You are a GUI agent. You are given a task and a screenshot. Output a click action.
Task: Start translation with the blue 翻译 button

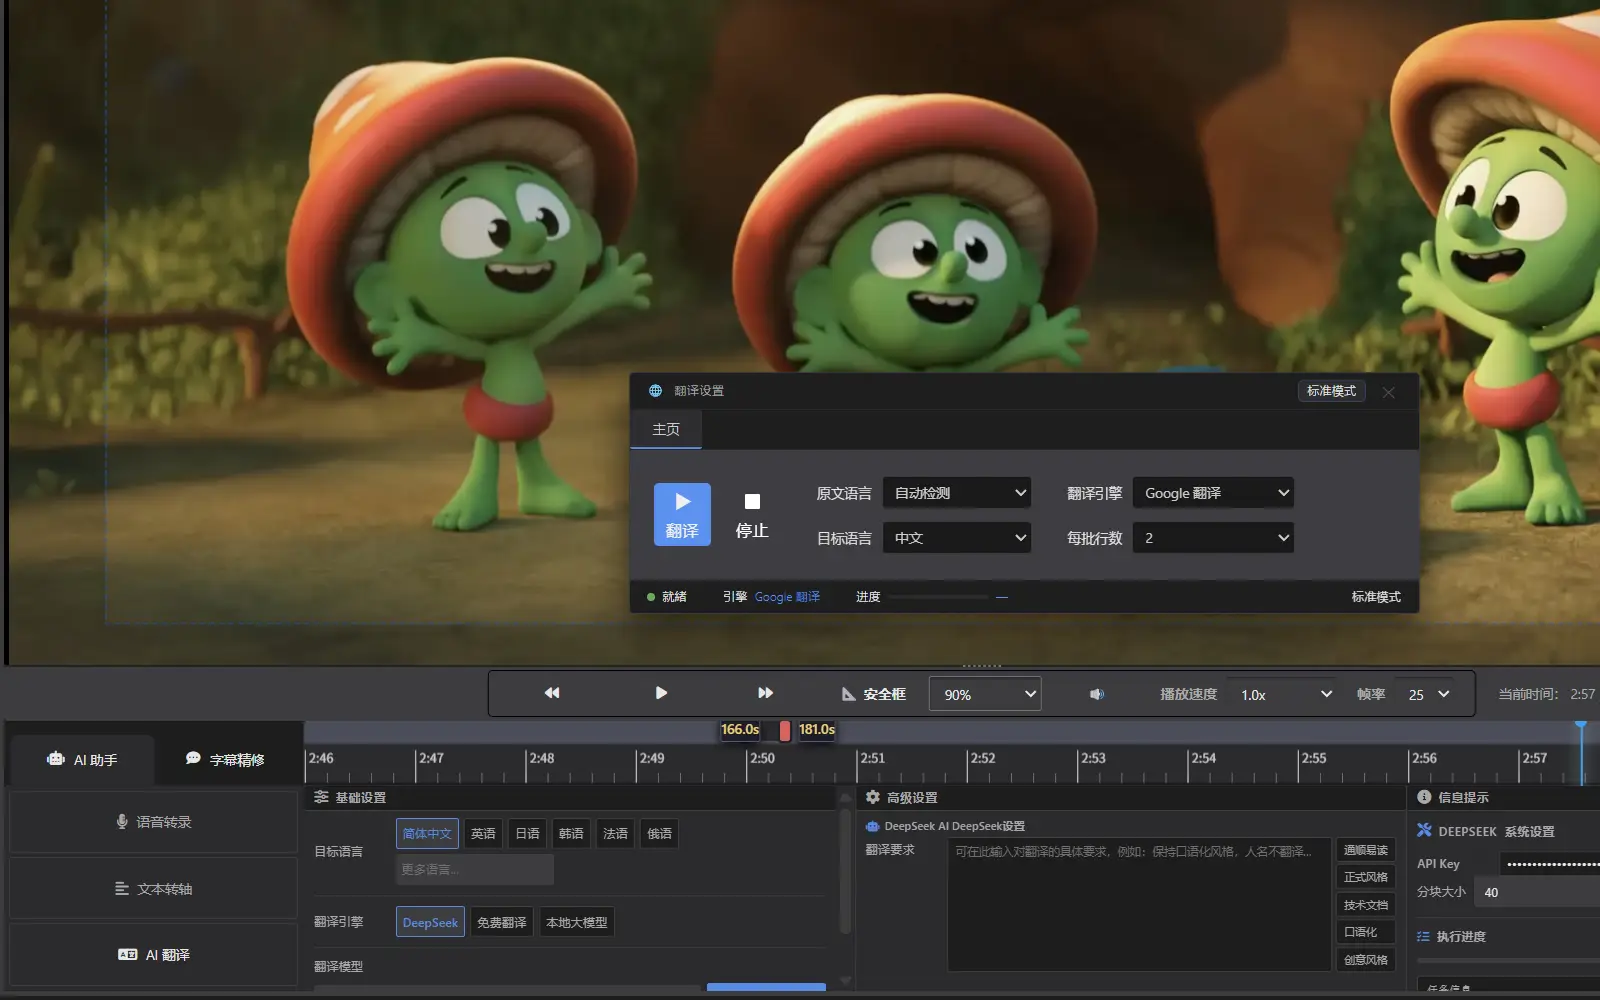[682, 514]
